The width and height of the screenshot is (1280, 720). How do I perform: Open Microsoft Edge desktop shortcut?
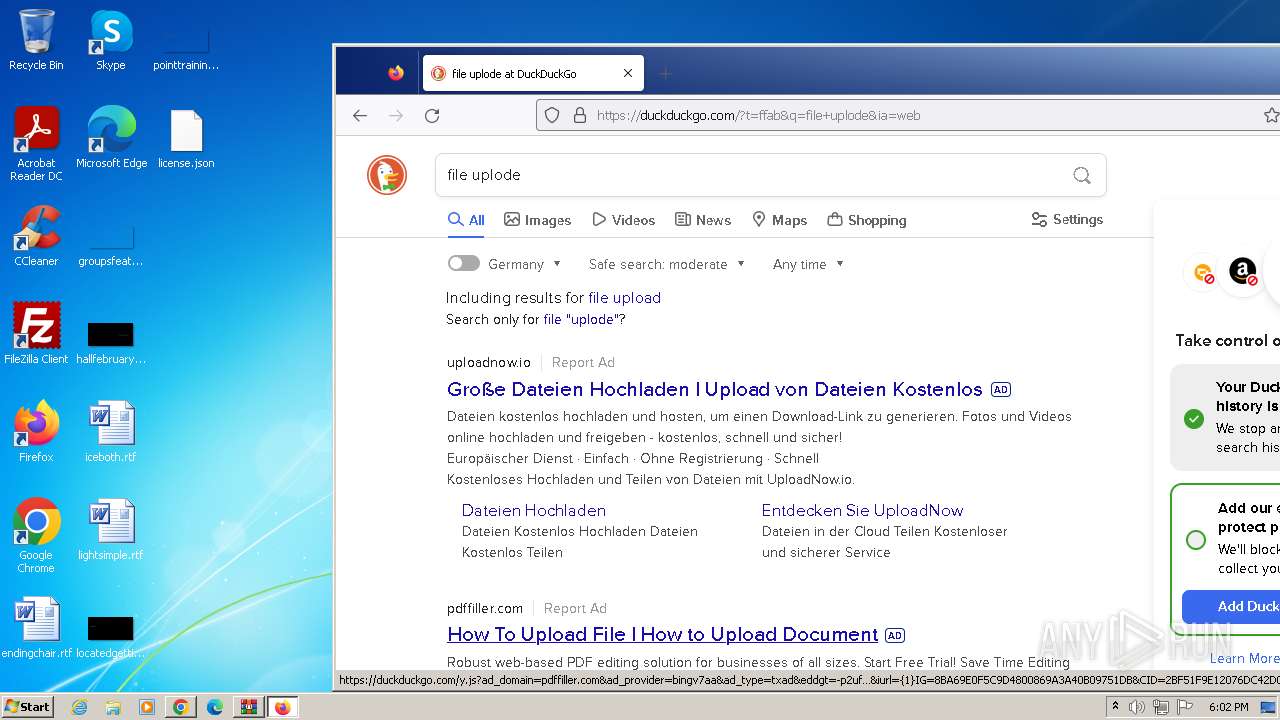tap(111, 138)
